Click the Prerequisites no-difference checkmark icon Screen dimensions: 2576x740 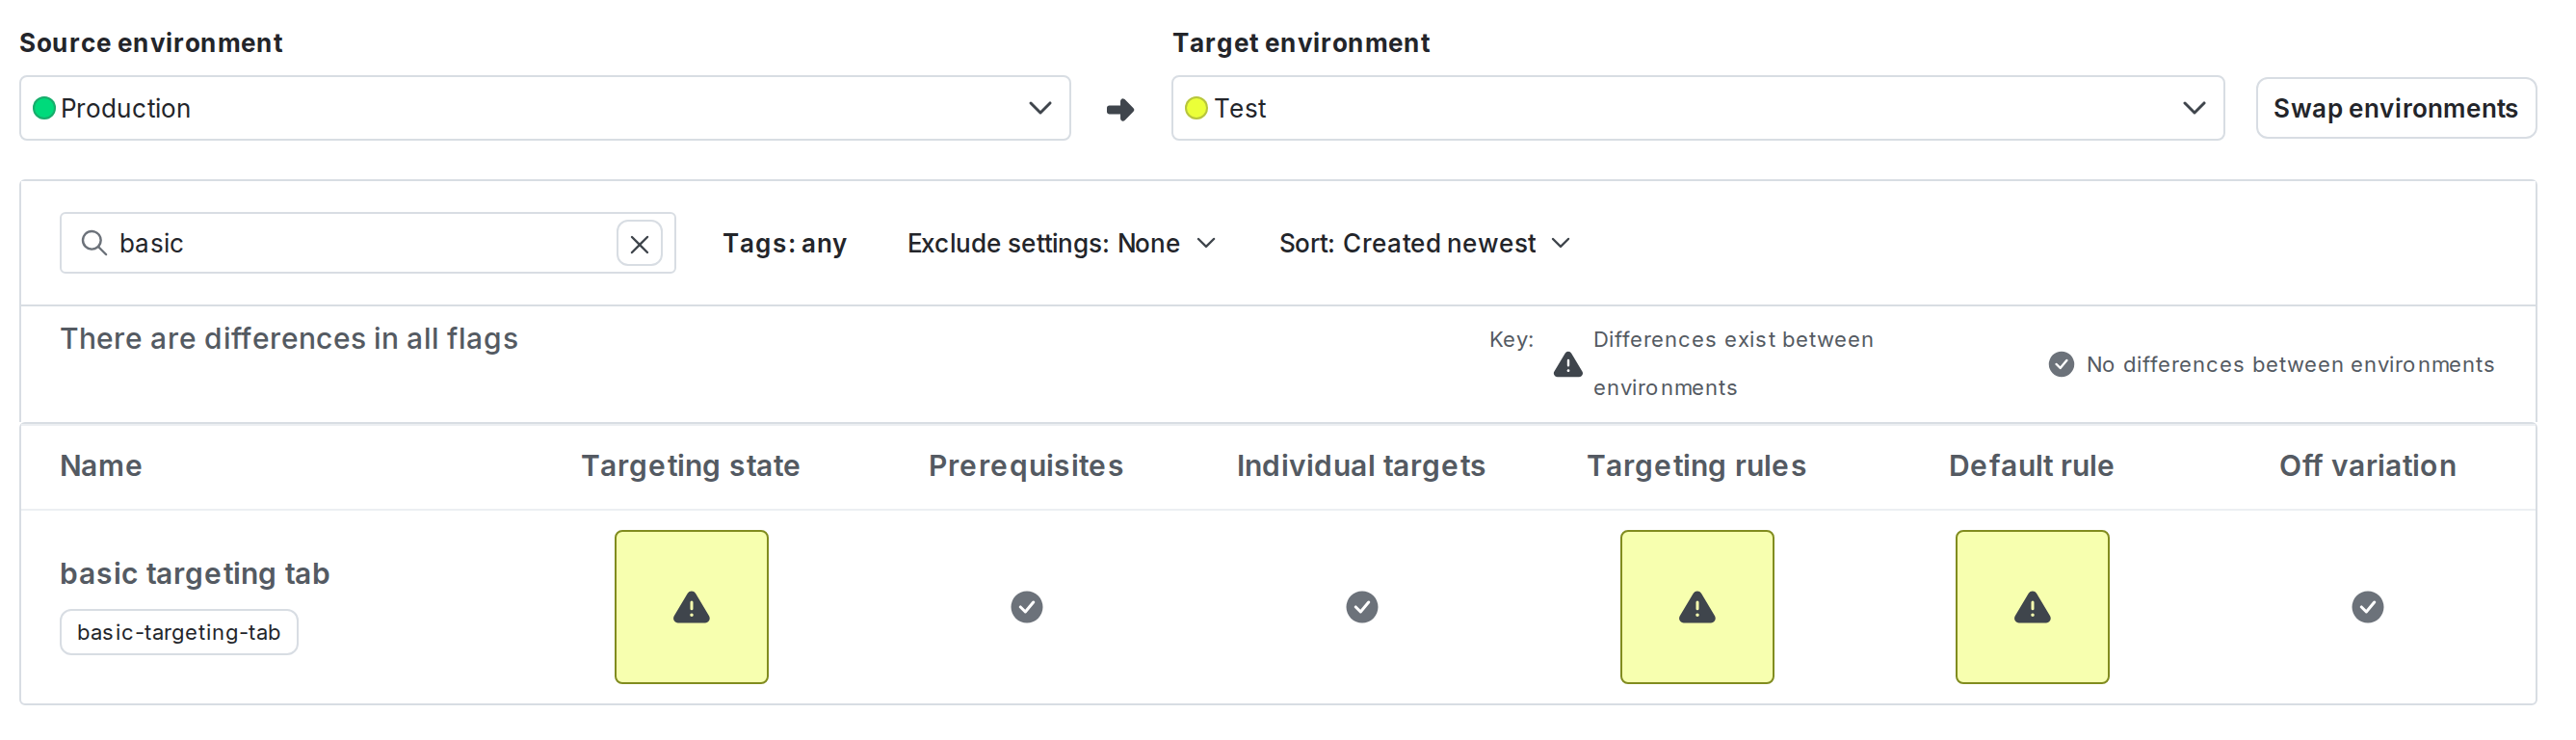tap(1026, 607)
